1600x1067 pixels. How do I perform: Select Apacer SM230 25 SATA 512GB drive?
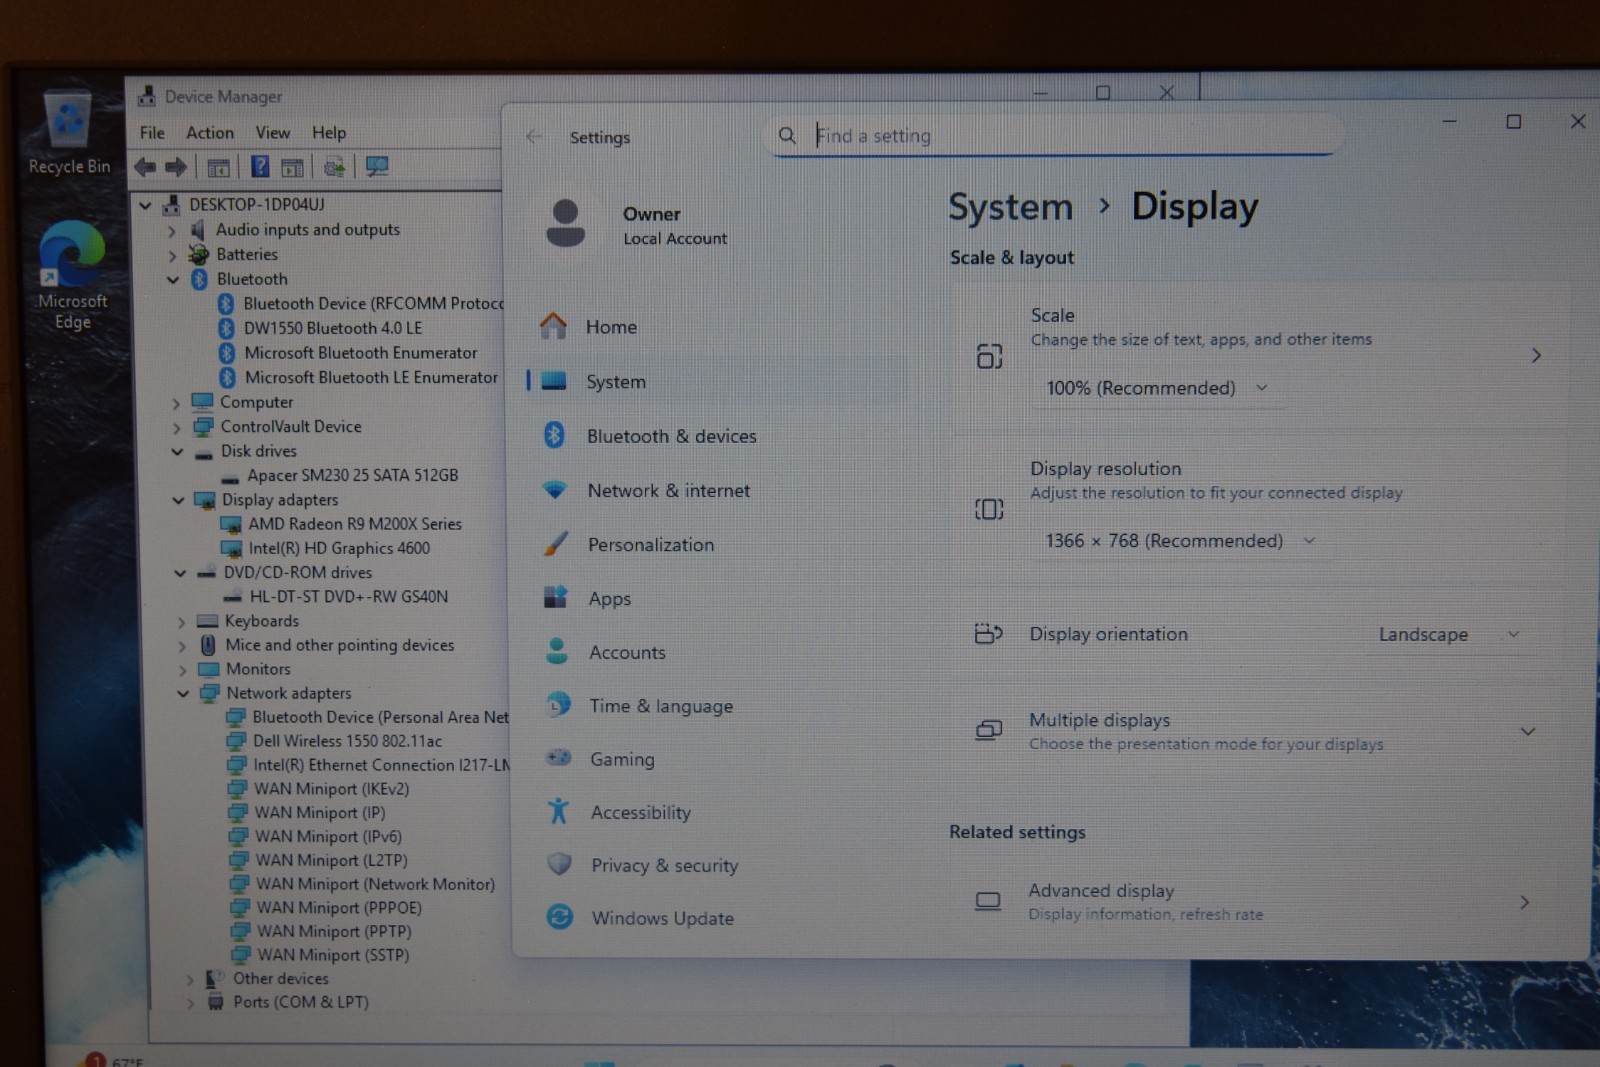click(x=353, y=475)
